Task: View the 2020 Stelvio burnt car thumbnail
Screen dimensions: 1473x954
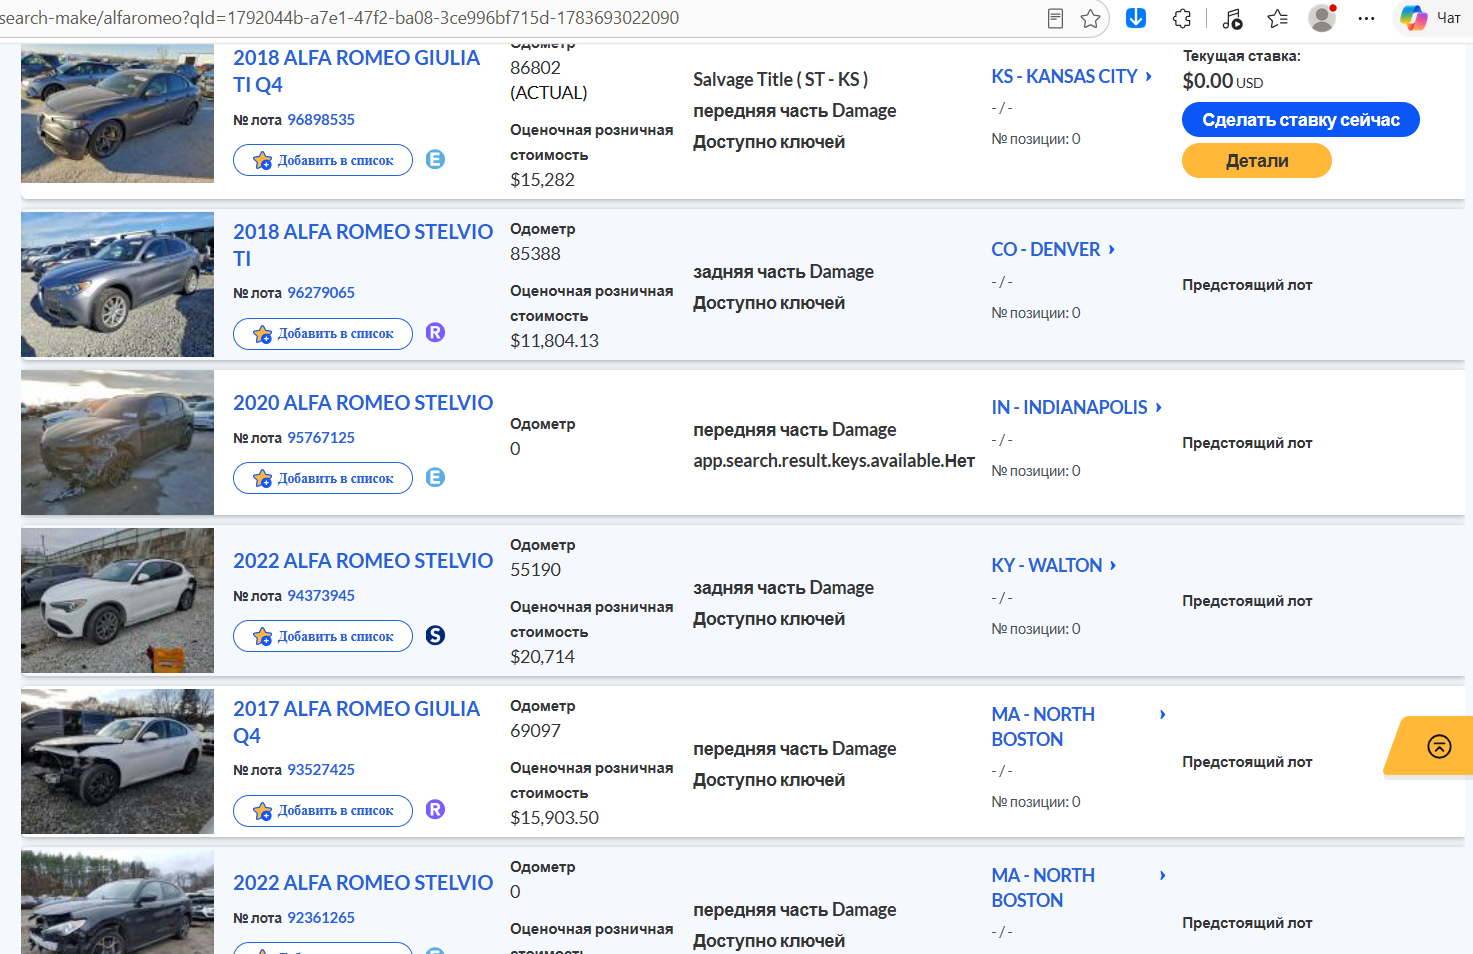Action: [117, 442]
